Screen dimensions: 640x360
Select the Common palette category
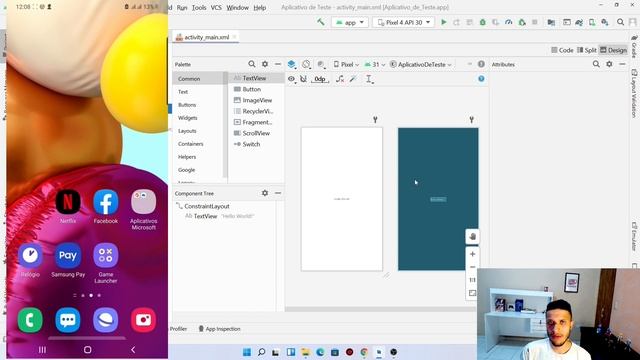point(198,78)
